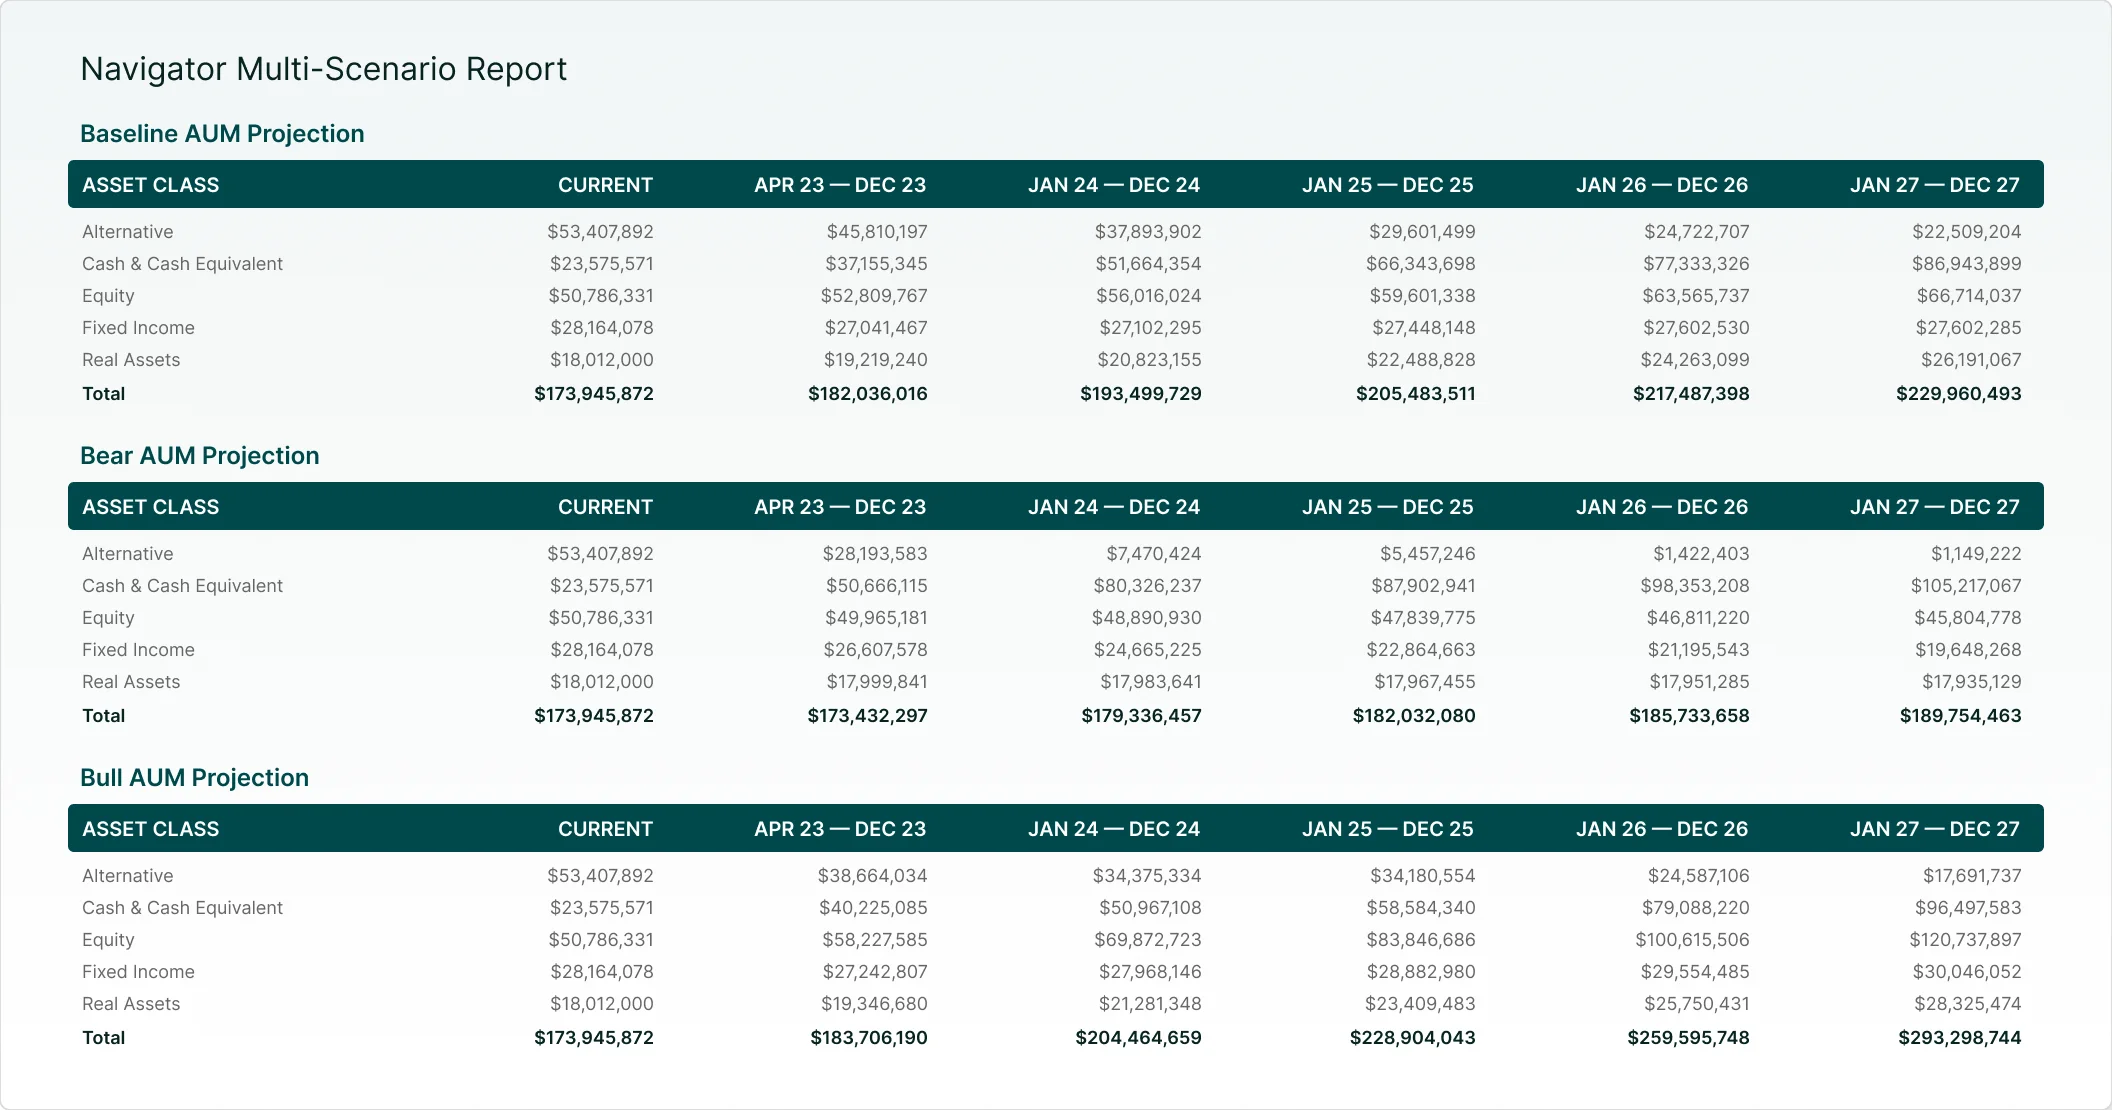
Task: Click Bull Fixed Income value $28,882,980
Action: coord(1421,972)
